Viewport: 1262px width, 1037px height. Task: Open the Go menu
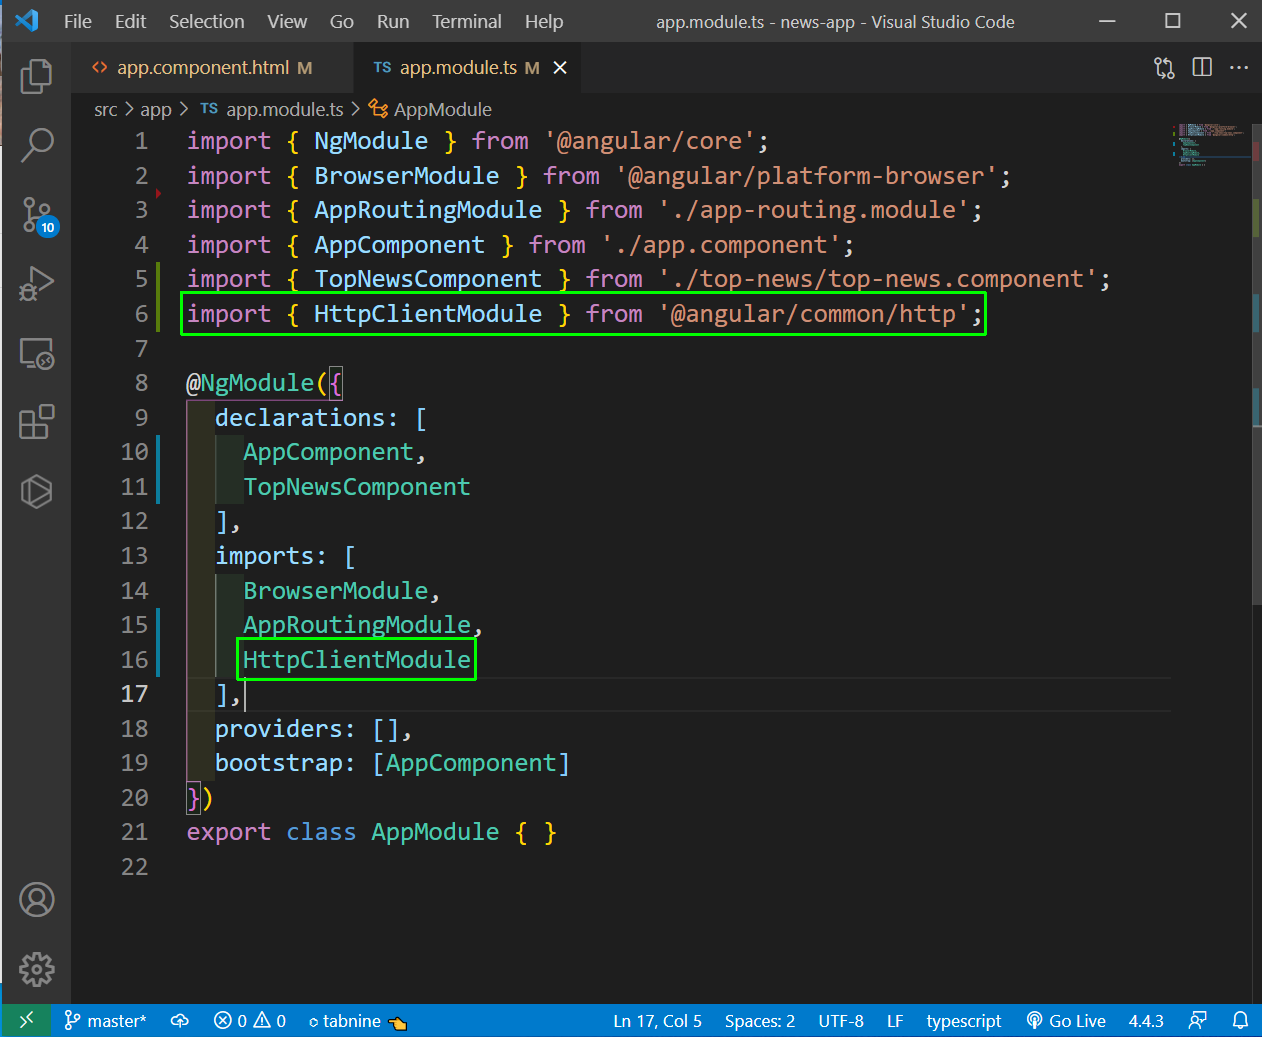342,21
